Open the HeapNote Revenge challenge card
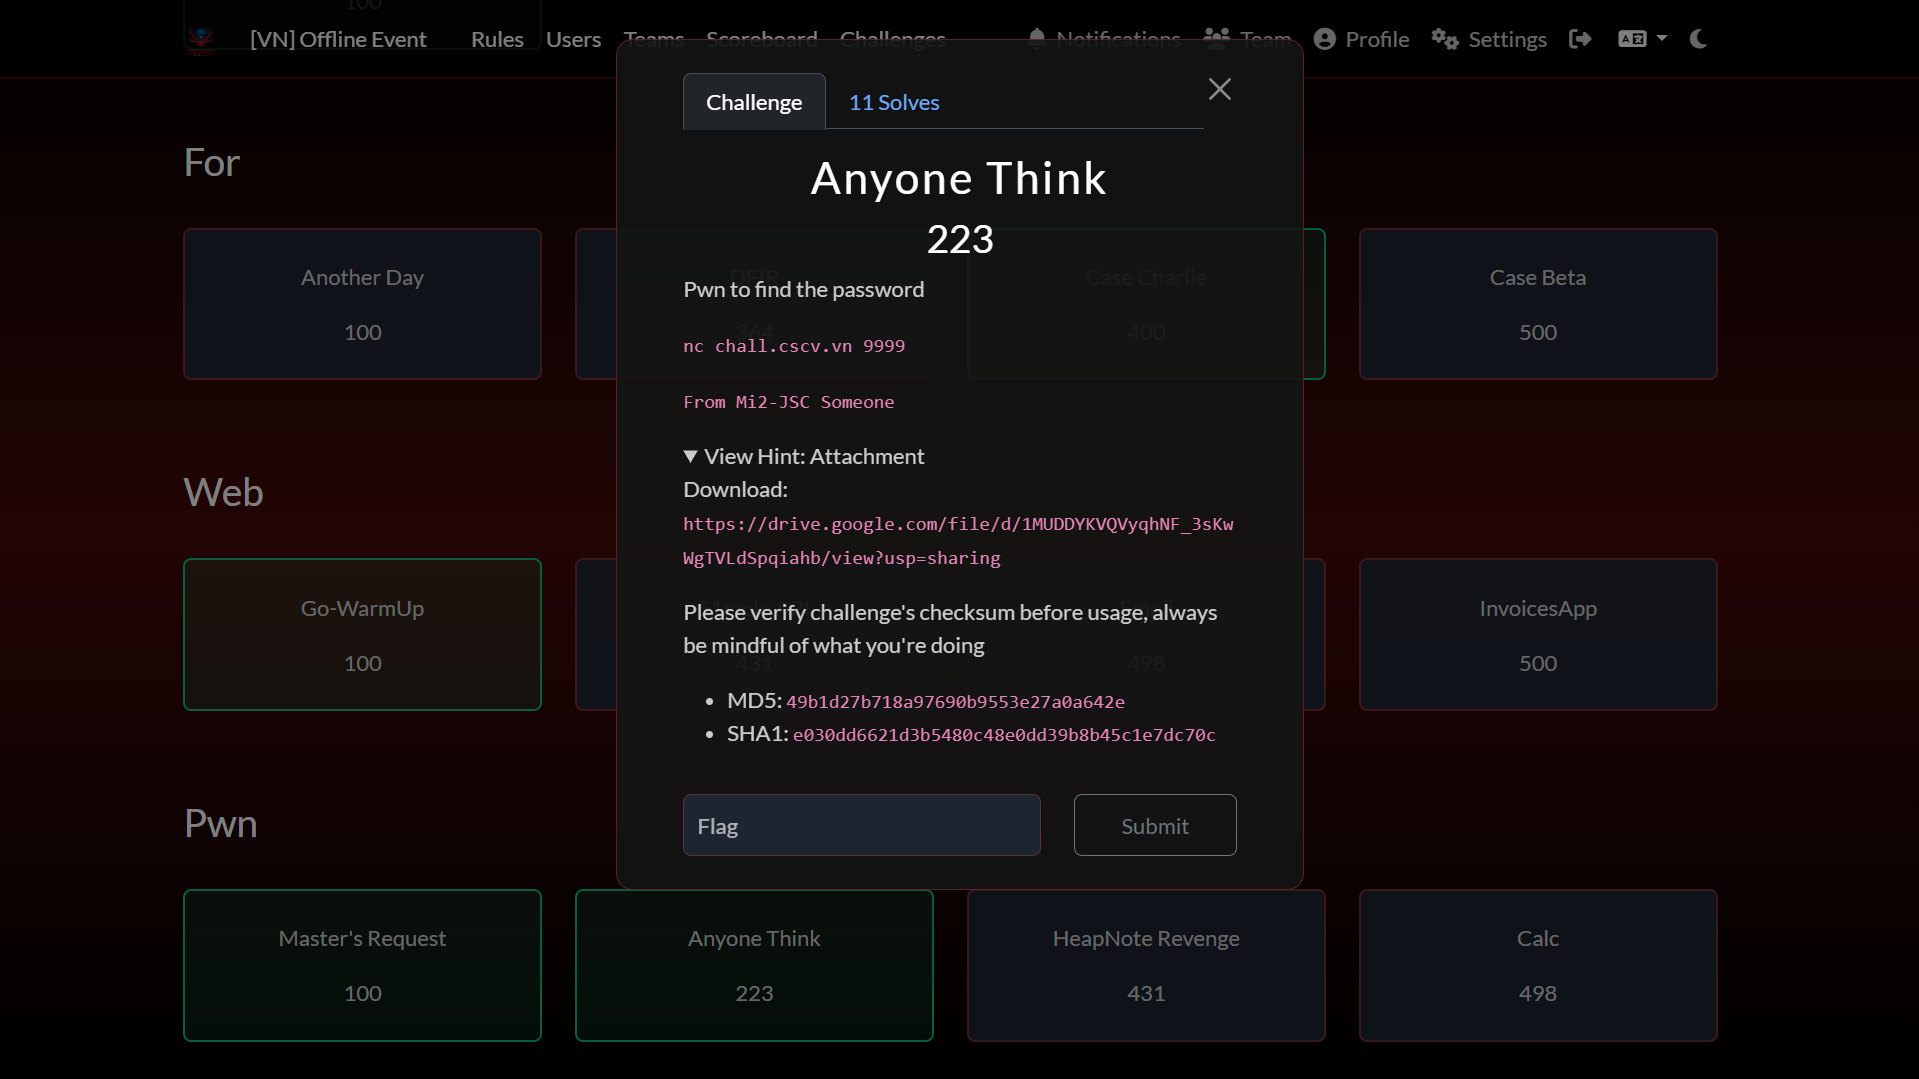This screenshot has width=1919, height=1079. 1145,965
